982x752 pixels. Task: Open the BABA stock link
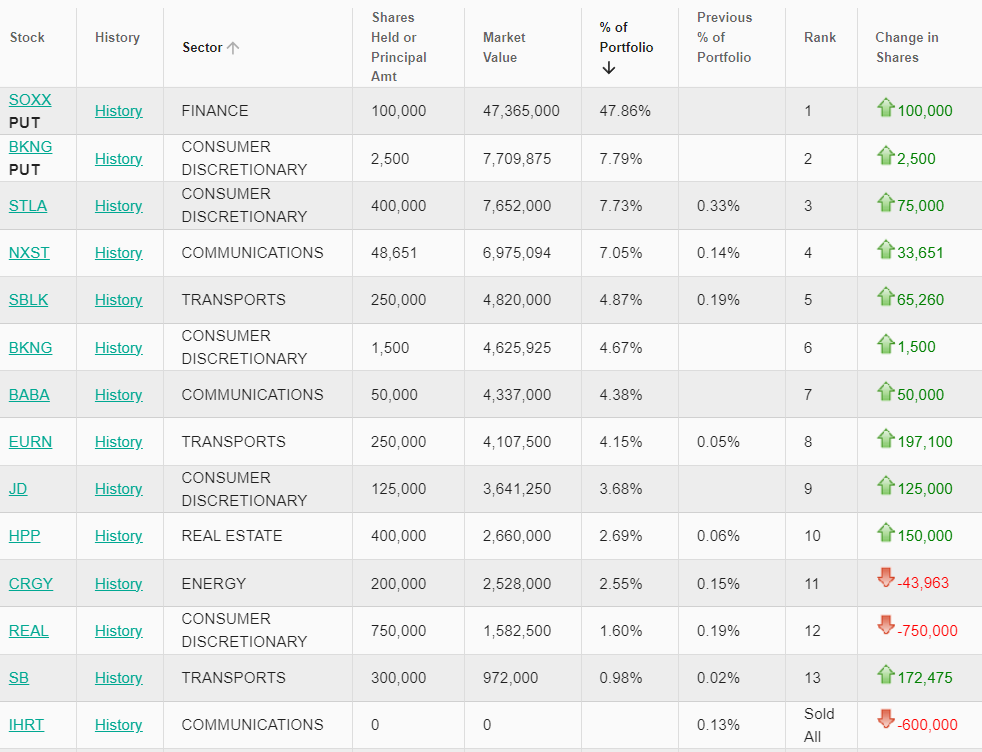pyautogui.click(x=29, y=395)
